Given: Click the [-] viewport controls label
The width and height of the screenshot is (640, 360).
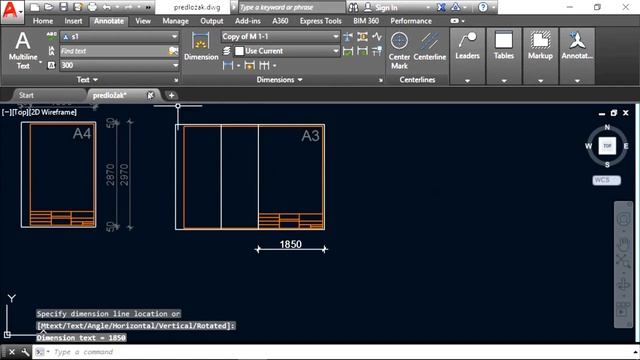Looking at the screenshot, I should pyautogui.click(x=6, y=112).
